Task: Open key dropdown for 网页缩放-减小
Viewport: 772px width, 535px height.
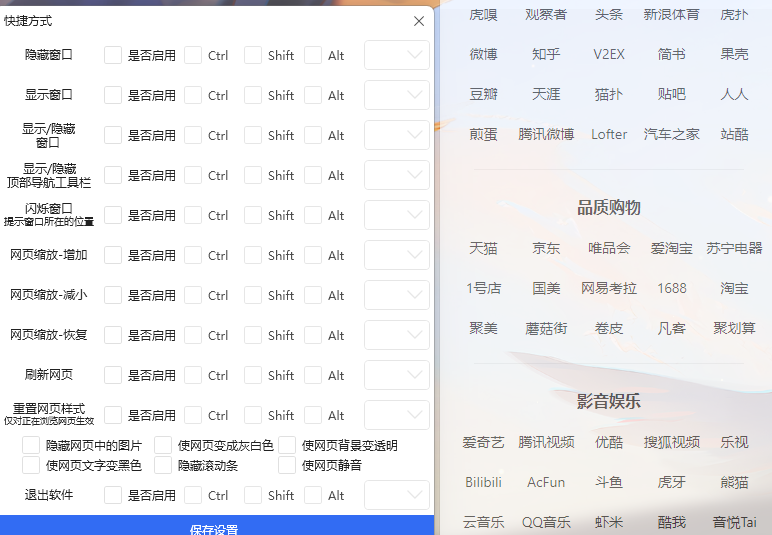Action: 397,295
